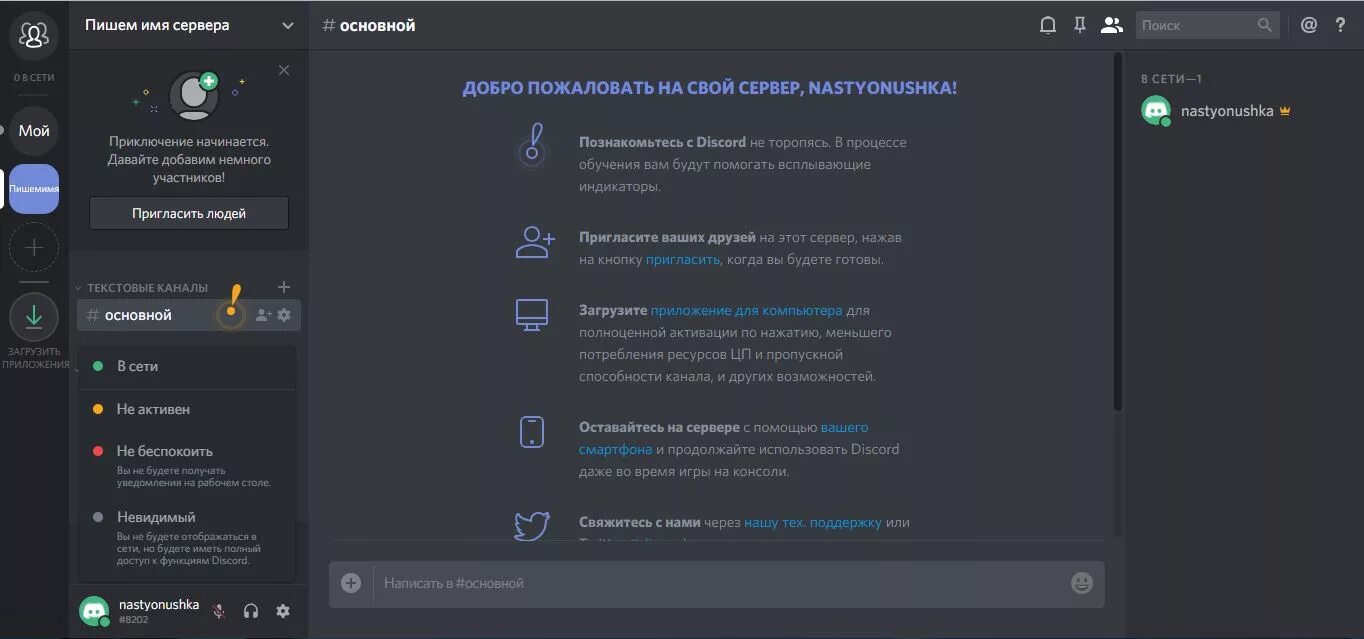This screenshot has width=1364, height=639.
Task: Open the friends home icon
Action: pos(34,35)
